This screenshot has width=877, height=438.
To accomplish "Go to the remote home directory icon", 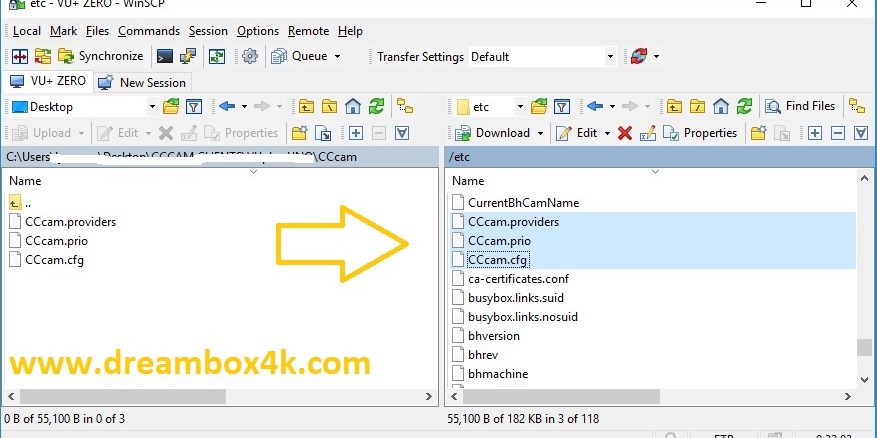I will [x=721, y=106].
